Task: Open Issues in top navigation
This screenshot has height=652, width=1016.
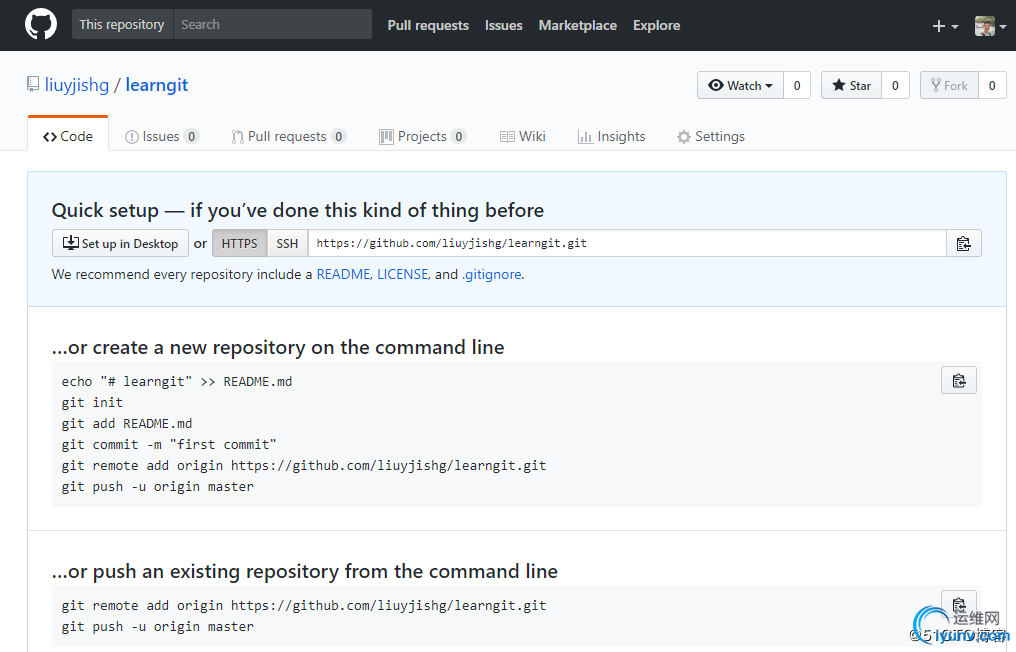Action: [x=503, y=25]
